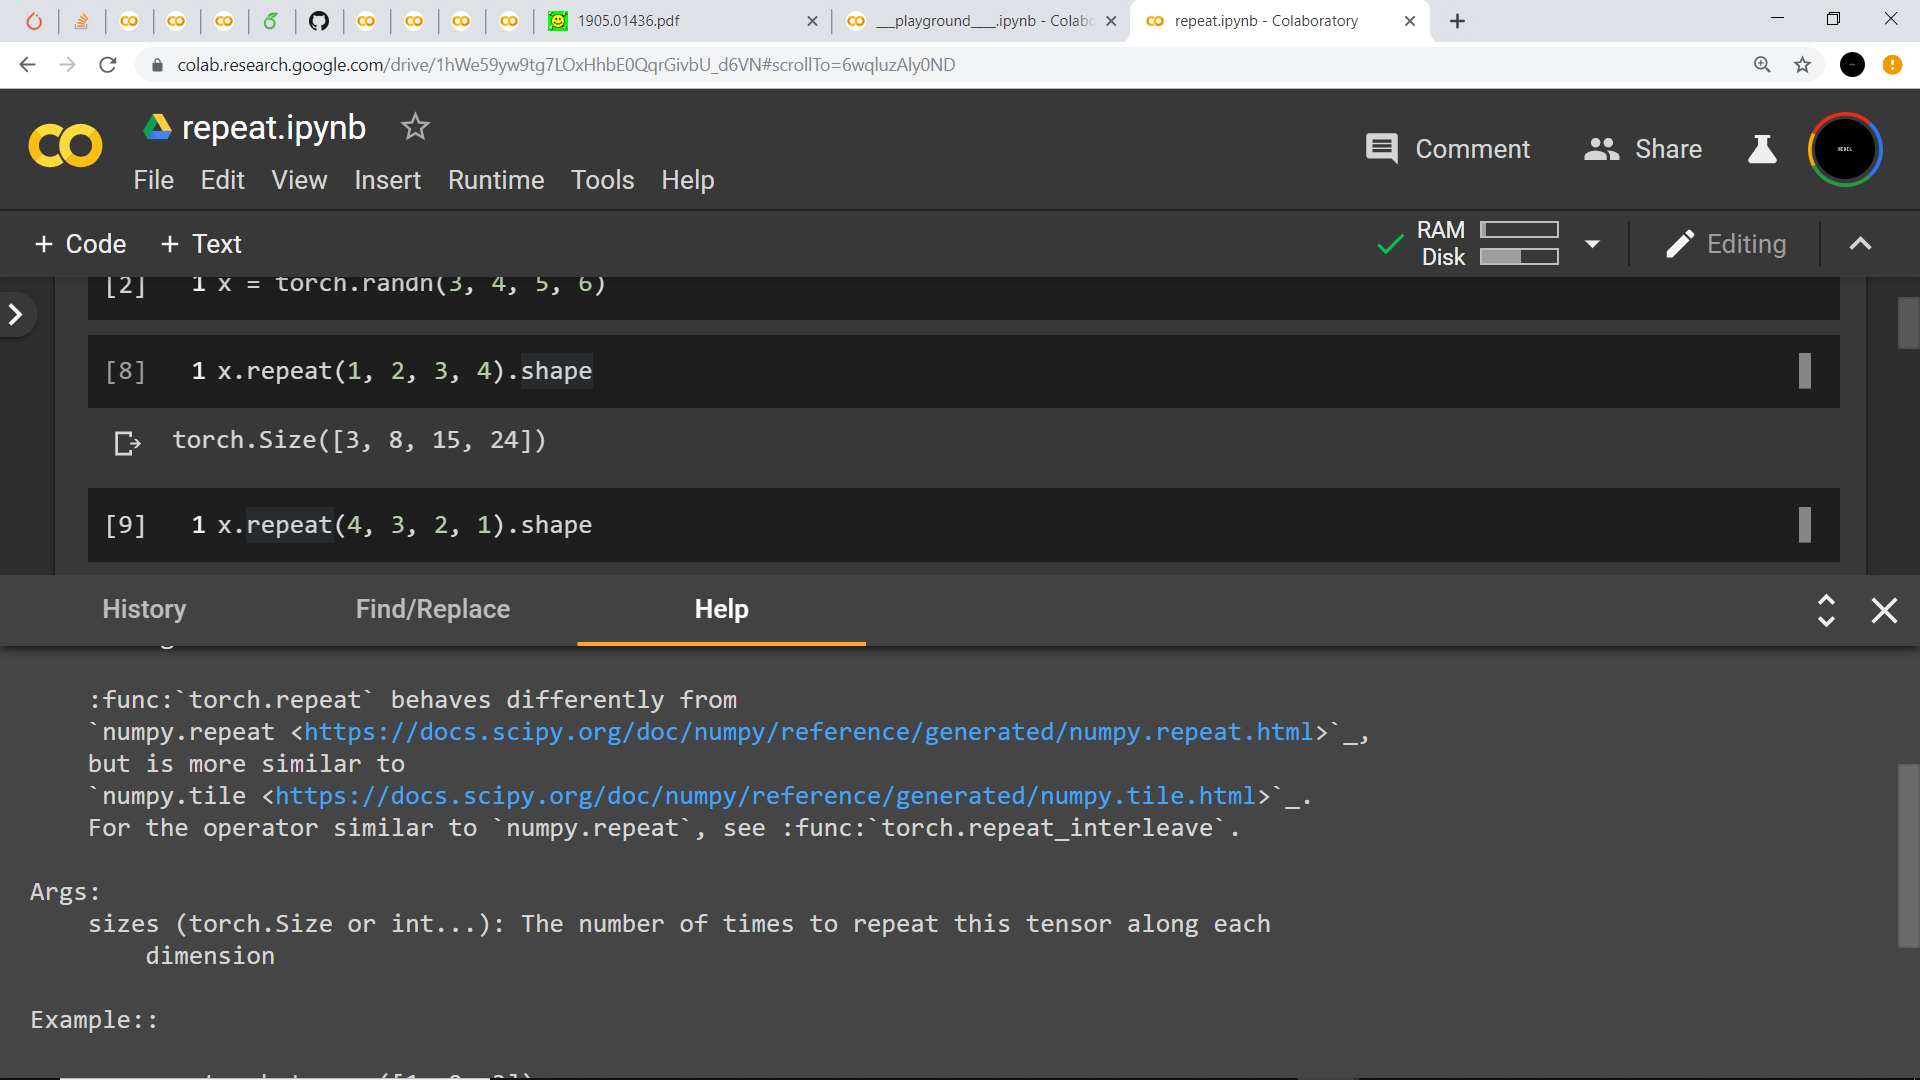
Task: Click the cell output indicator icon
Action: (127, 443)
